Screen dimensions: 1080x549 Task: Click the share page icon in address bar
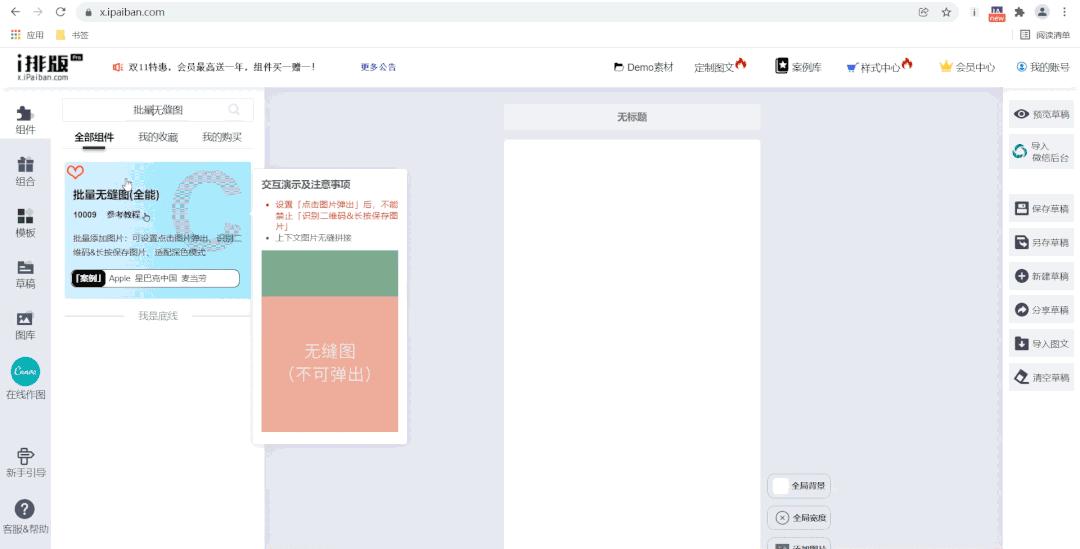pyautogui.click(x=924, y=12)
